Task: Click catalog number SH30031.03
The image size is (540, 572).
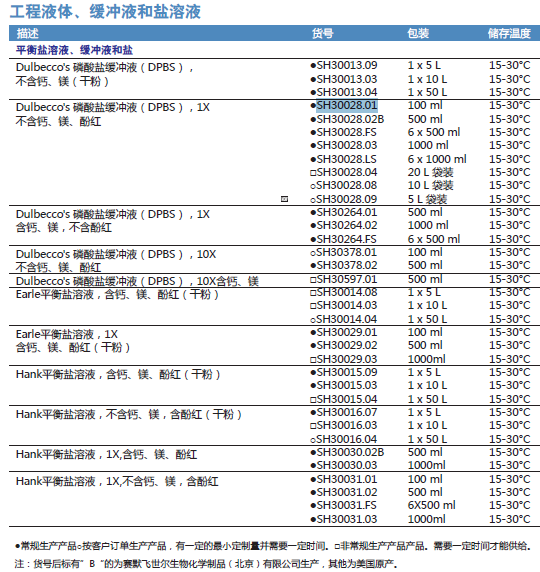Action: (347, 519)
